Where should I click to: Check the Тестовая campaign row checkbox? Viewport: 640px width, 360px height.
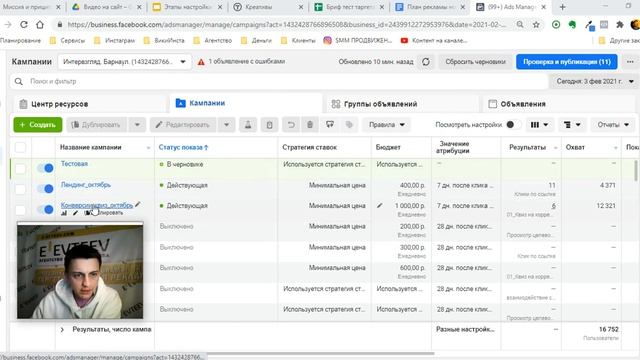tap(20, 168)
